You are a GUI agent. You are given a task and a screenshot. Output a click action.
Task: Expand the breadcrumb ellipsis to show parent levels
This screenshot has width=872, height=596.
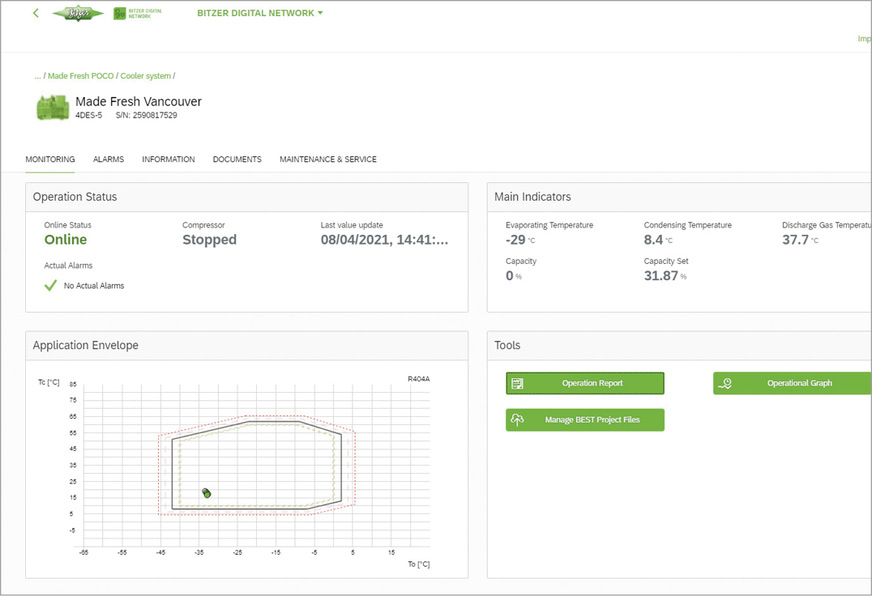point(37,76)
